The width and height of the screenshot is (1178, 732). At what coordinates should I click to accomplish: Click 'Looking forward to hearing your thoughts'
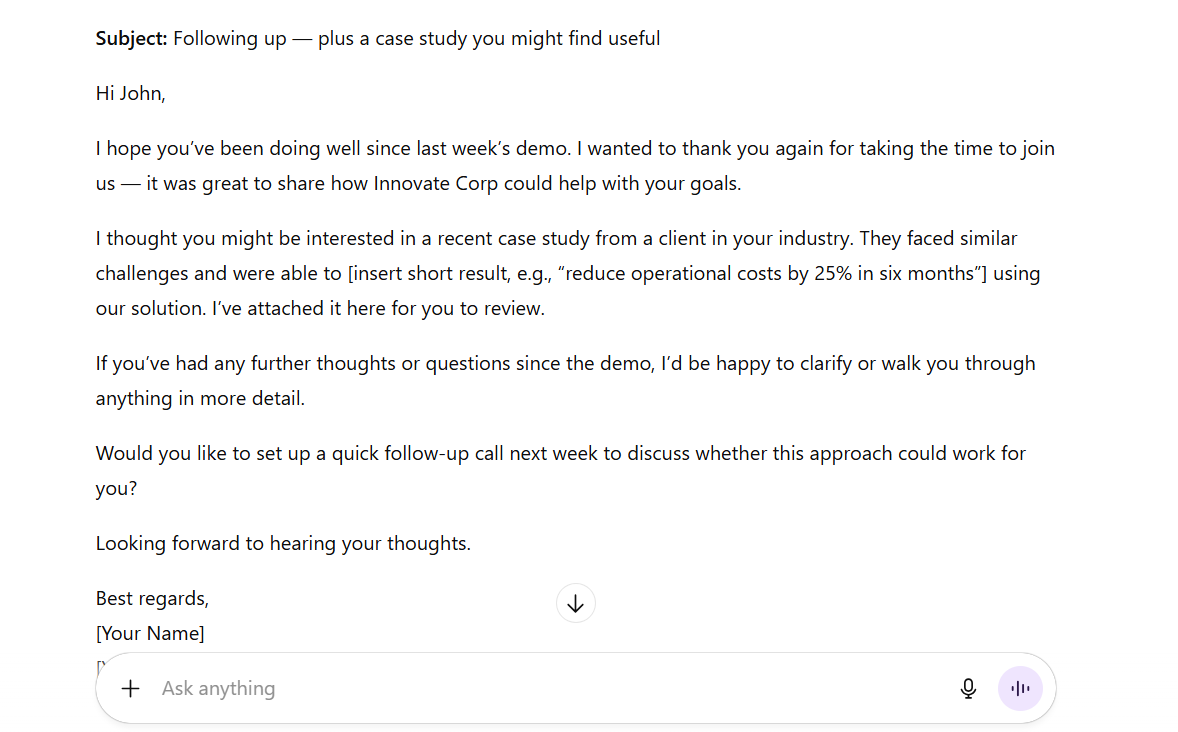pyautogui.click(x=283, y=543)
